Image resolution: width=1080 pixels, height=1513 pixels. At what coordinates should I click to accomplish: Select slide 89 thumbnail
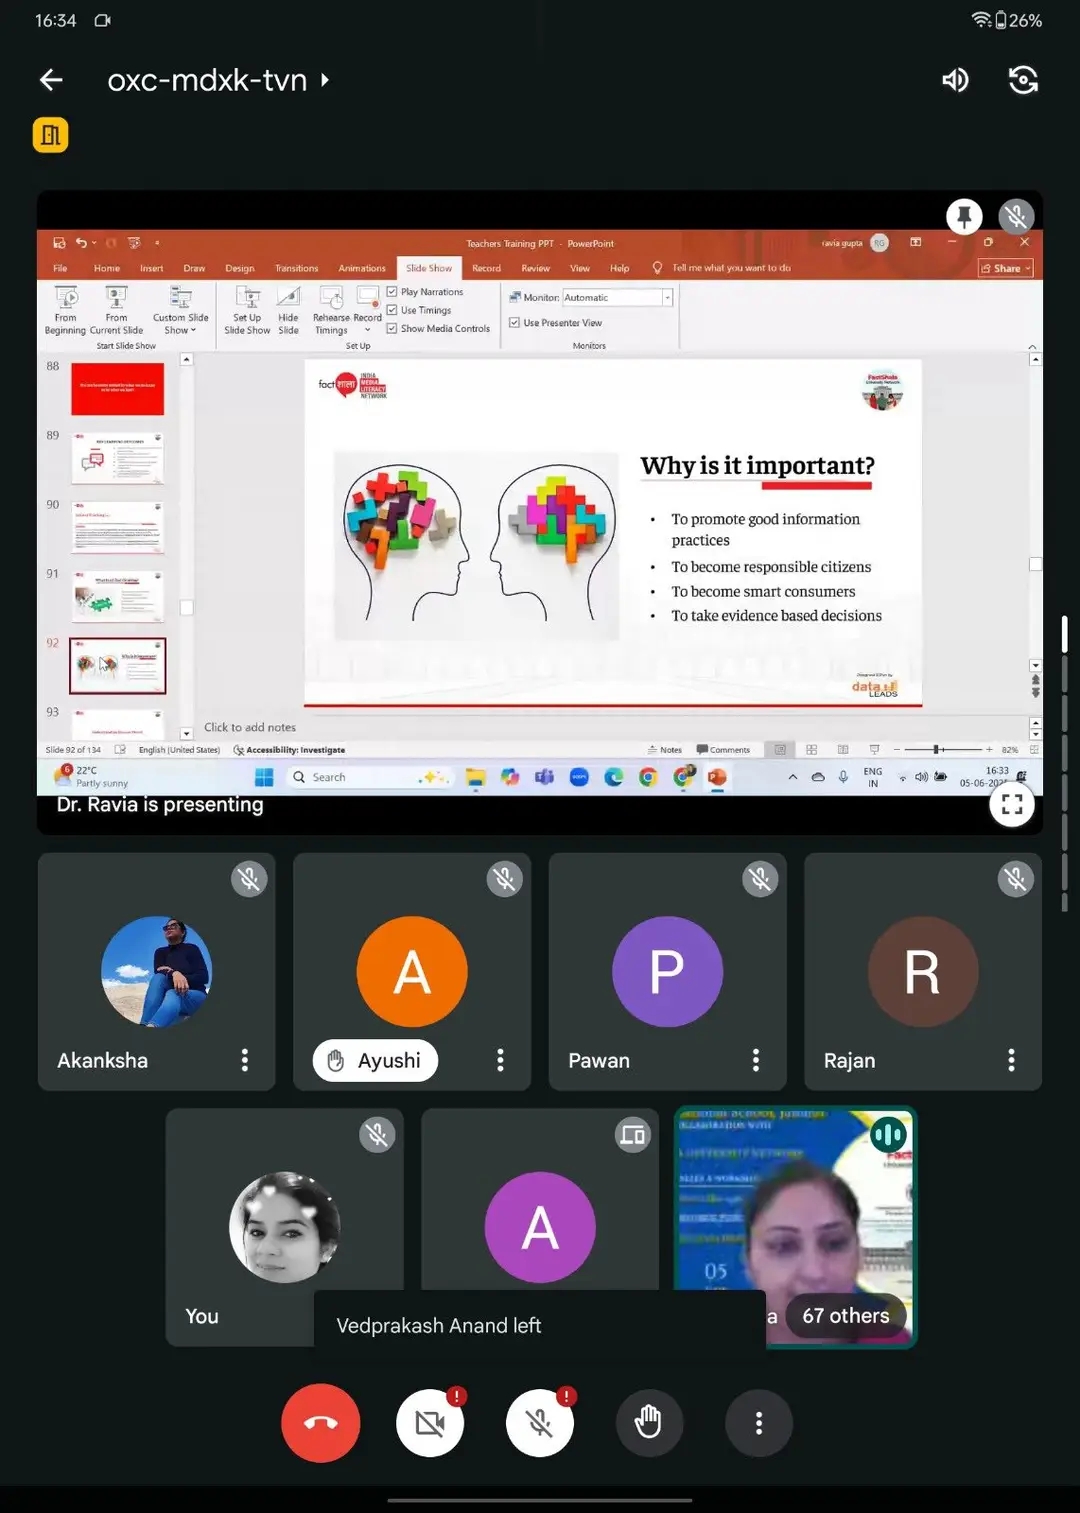[x=117, y=458]
